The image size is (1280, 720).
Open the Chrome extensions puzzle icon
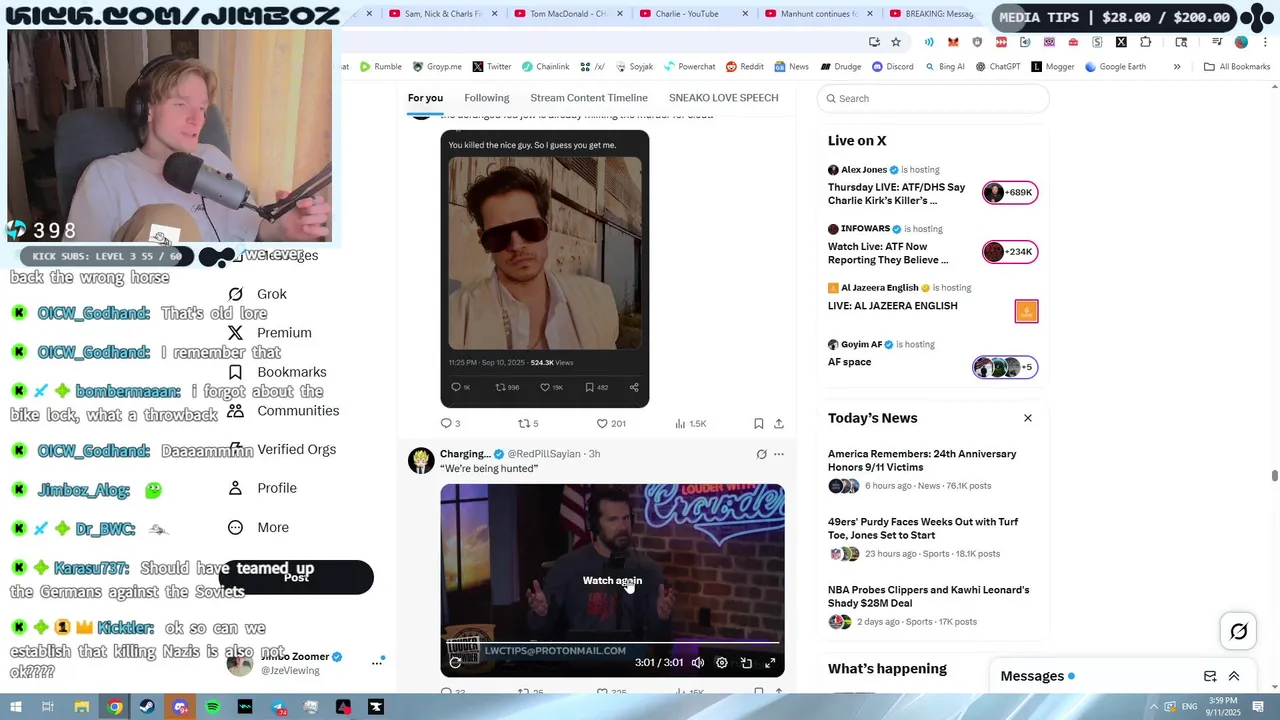pyautogui.click(x=1145, y=42)
